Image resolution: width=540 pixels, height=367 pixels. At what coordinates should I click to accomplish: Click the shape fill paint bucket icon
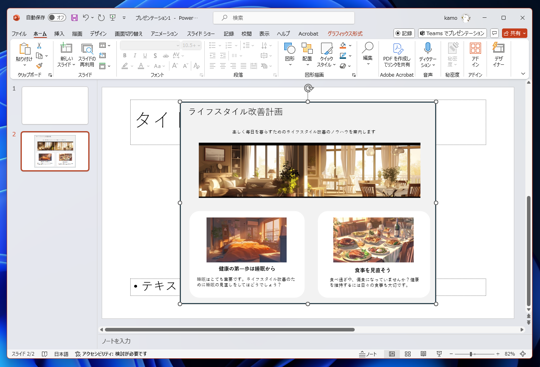pos(343,45)
